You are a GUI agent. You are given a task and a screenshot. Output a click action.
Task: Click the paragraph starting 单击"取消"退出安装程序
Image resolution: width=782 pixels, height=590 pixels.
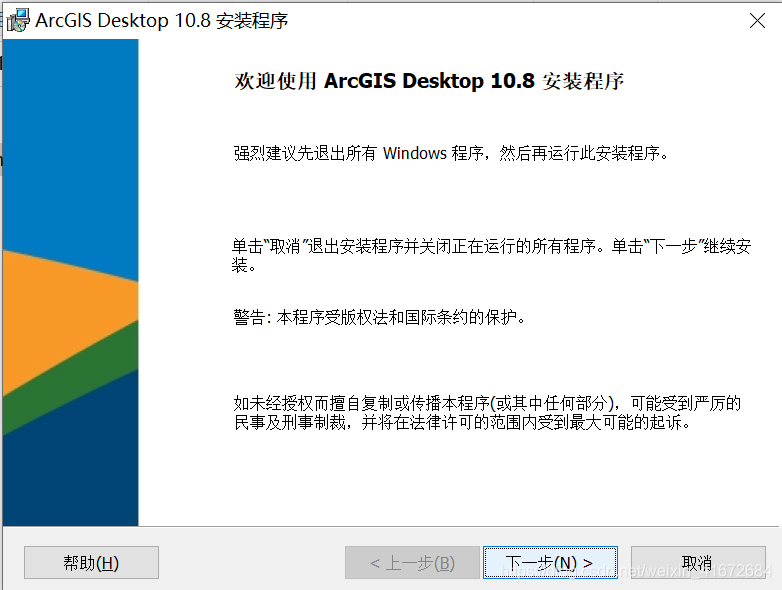pyautogui.click(x=491, y=255)
